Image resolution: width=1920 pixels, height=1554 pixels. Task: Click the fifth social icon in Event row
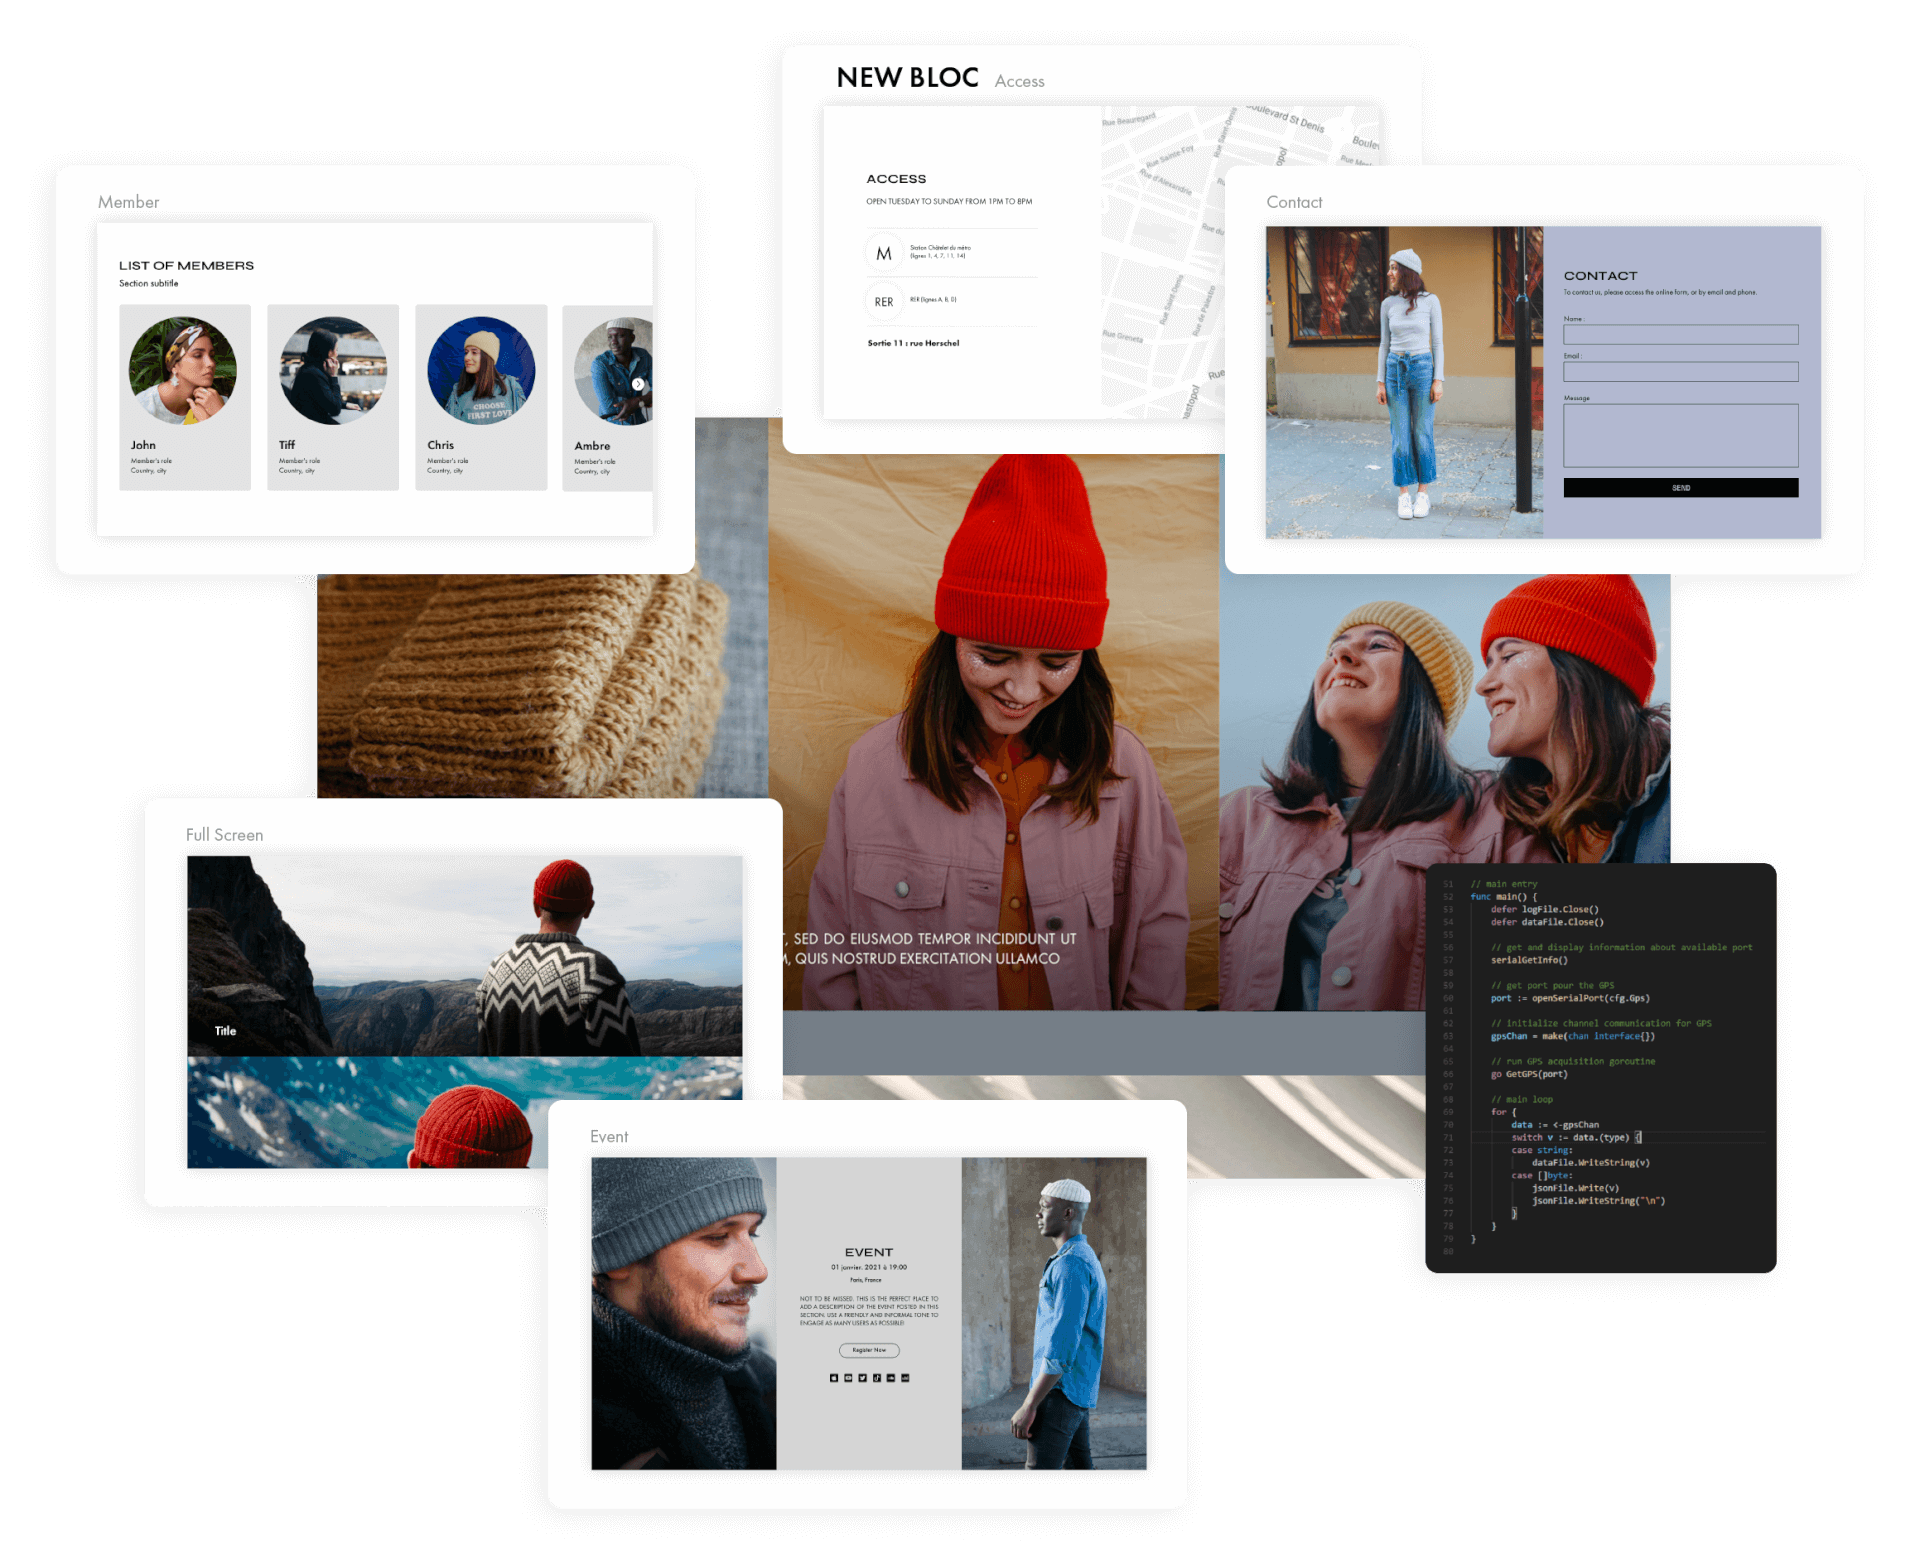click(x=891, y=1378)
